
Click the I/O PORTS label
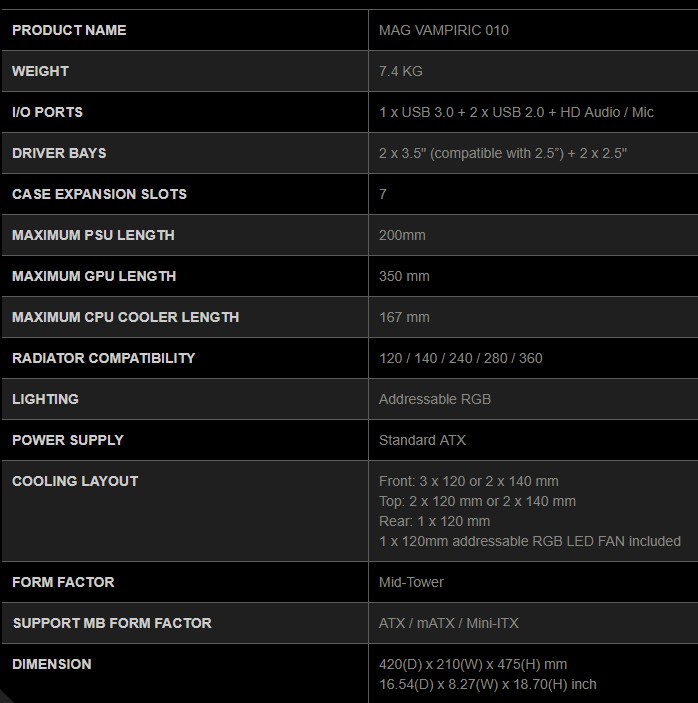coord(47,112)
